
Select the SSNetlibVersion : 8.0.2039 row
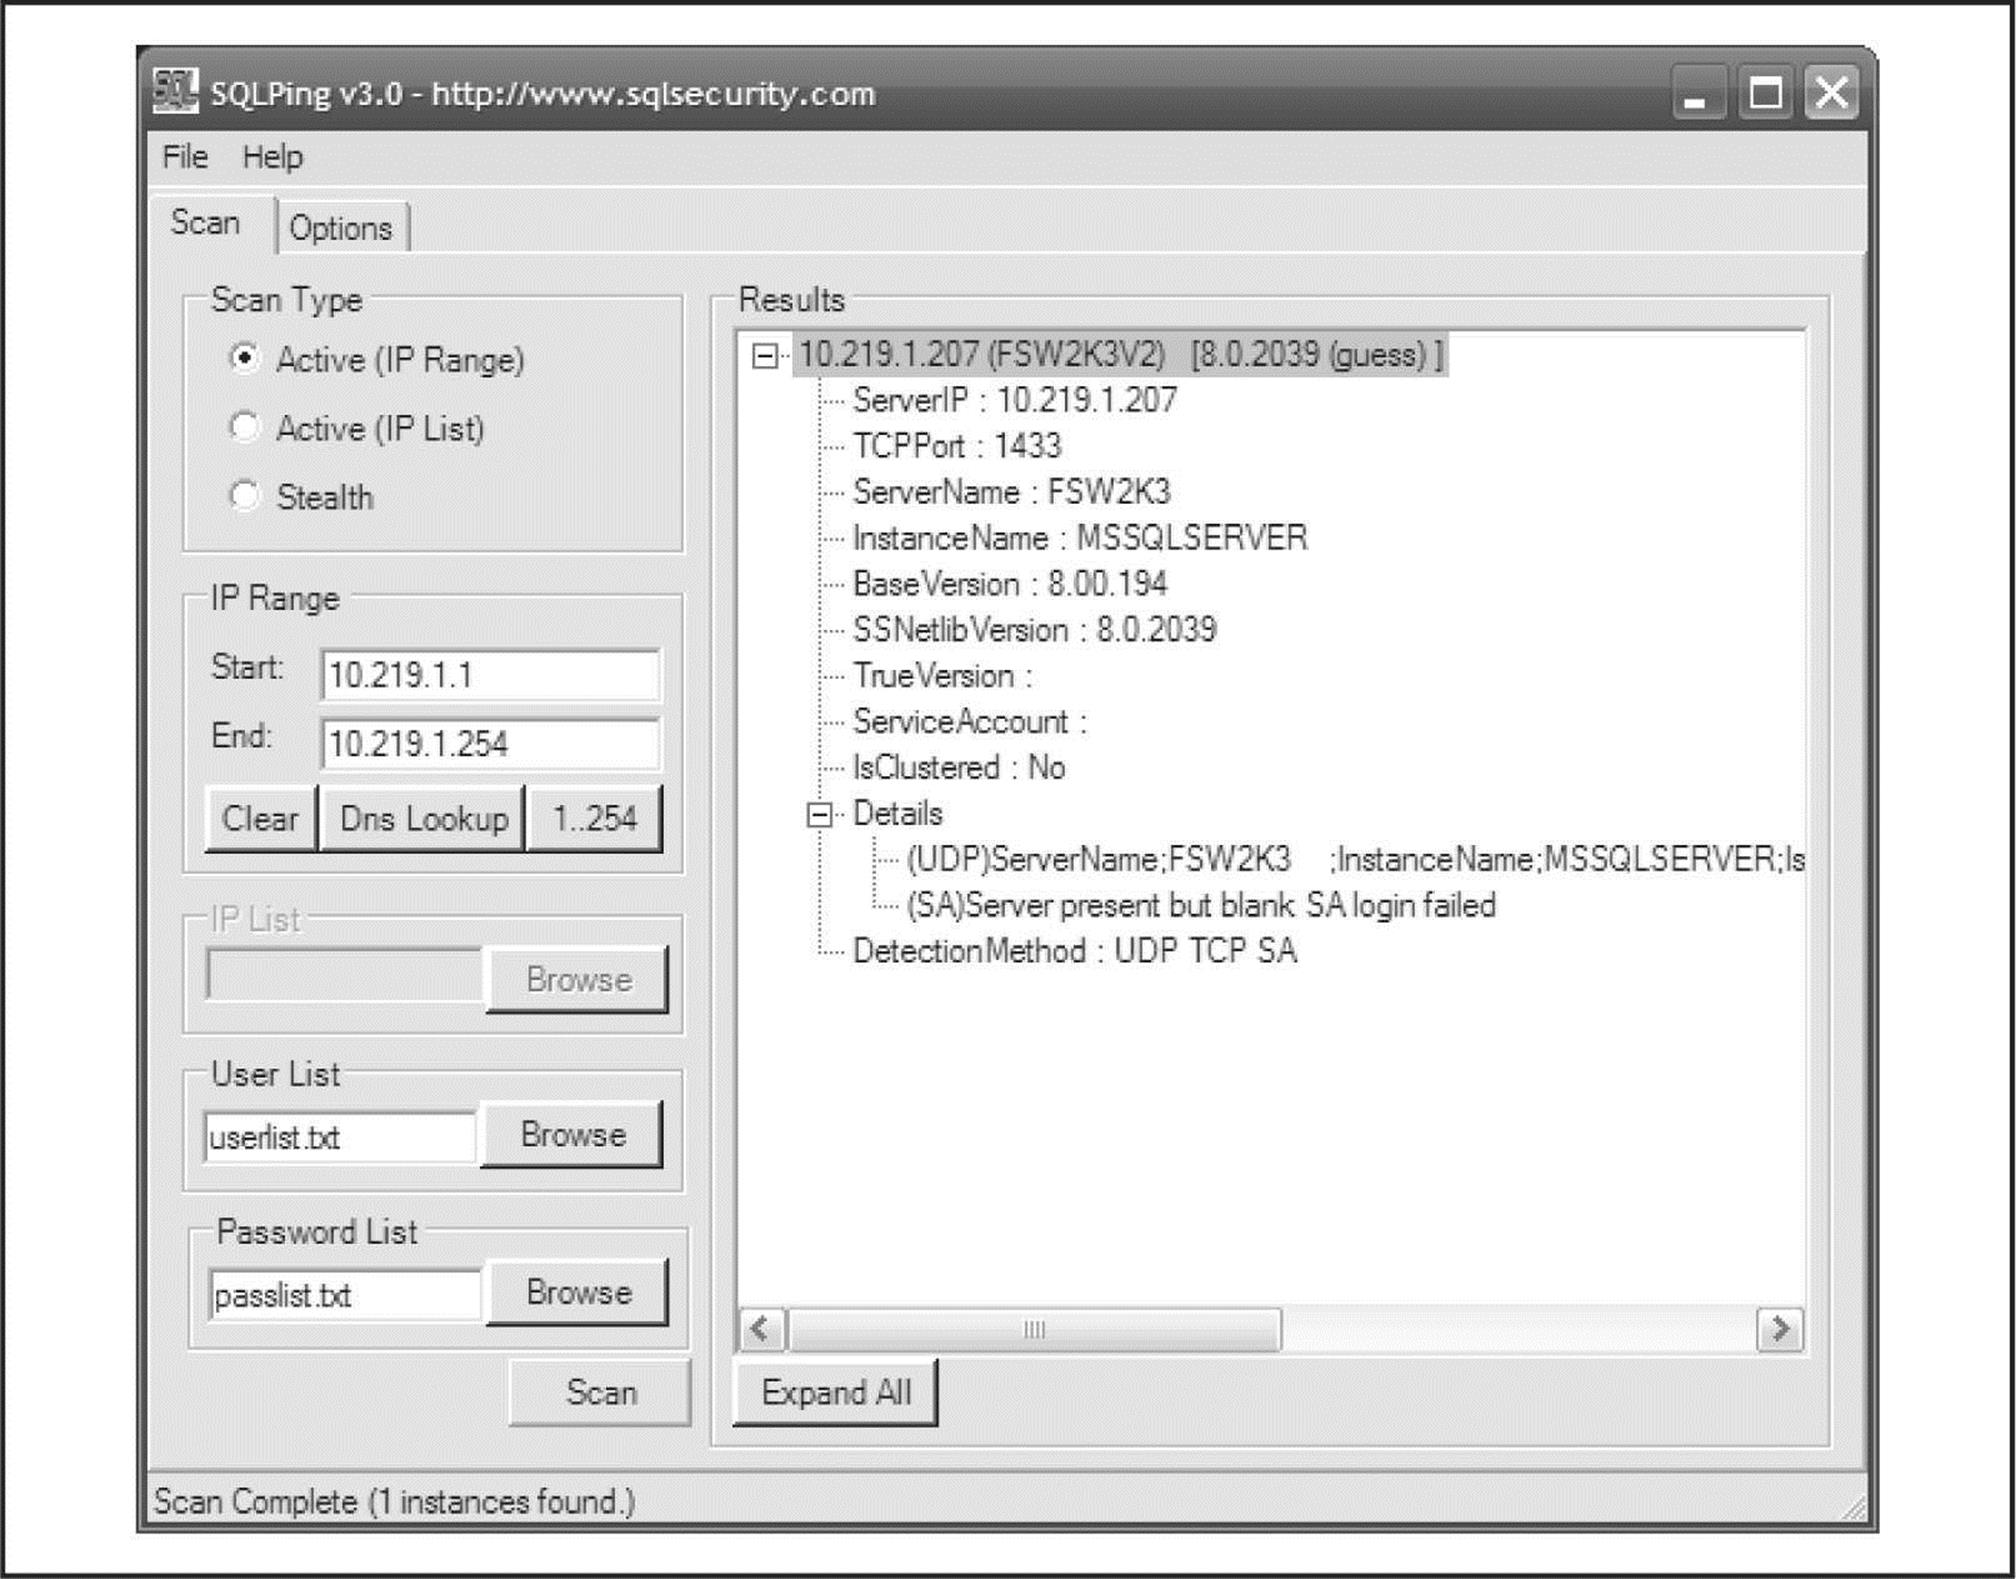(1034, 630)
